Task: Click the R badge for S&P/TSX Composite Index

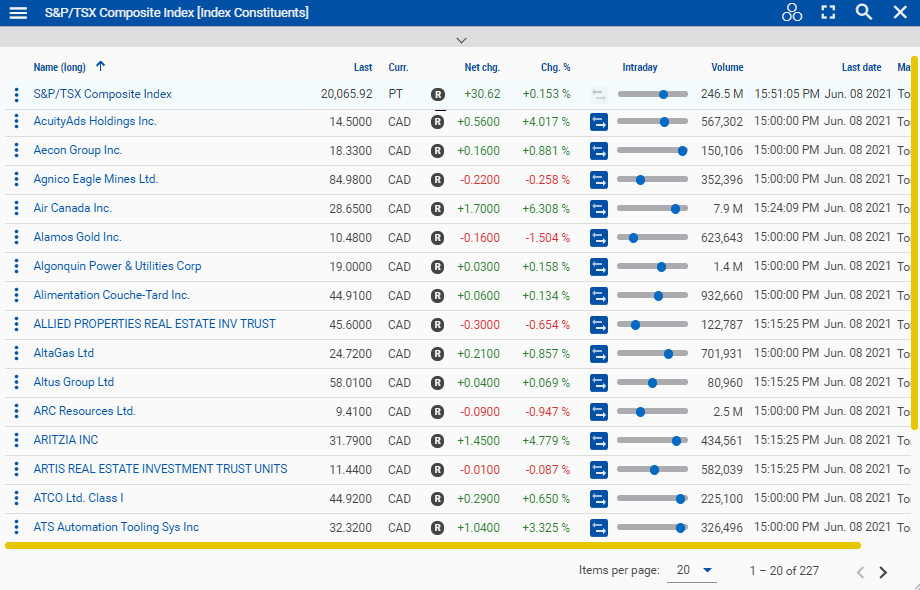Action: click(x=437, y=94)
